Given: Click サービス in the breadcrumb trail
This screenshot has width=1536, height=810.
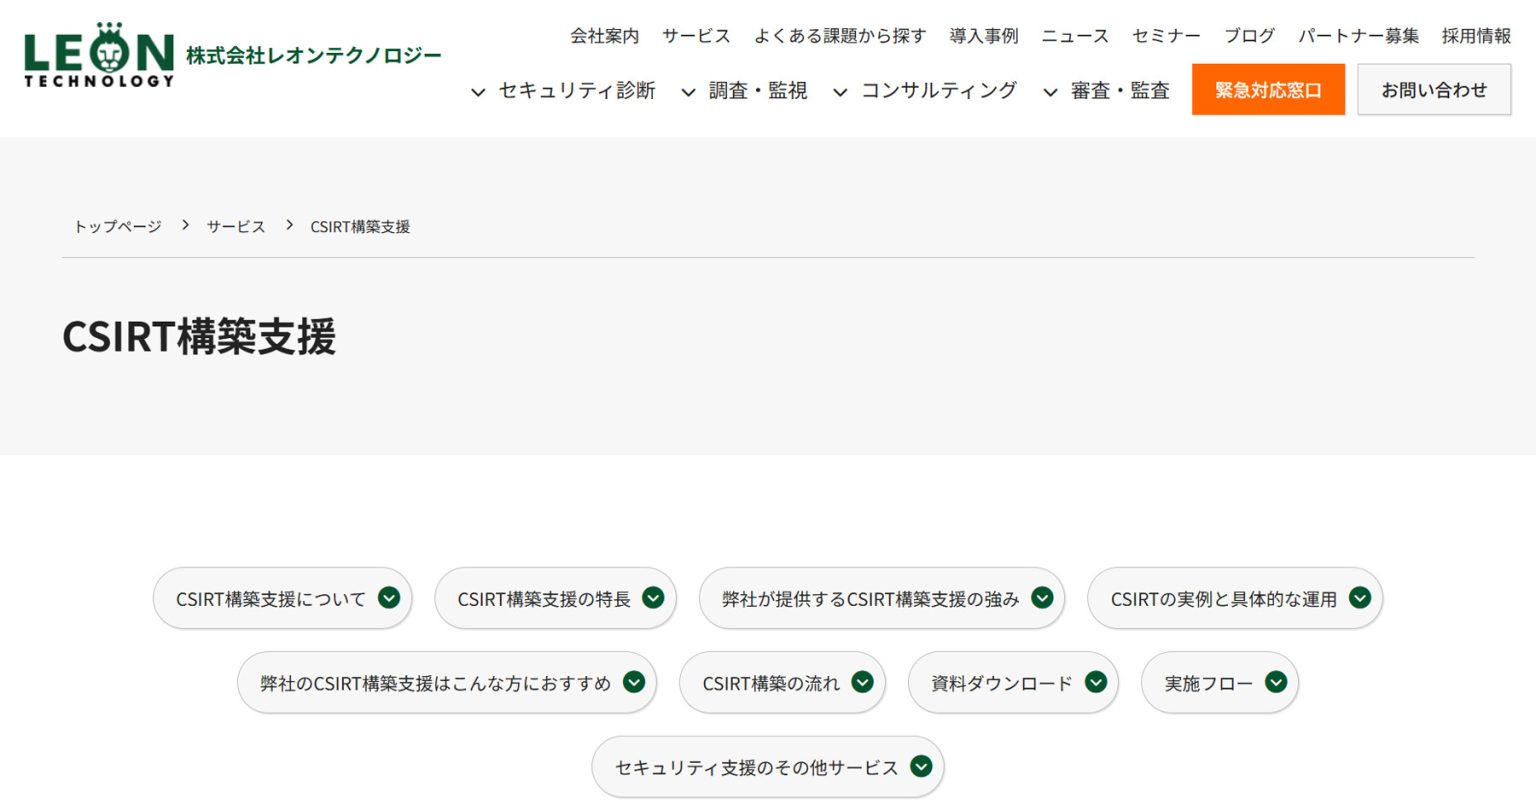Looking at the screenshot, I should 235,226.
